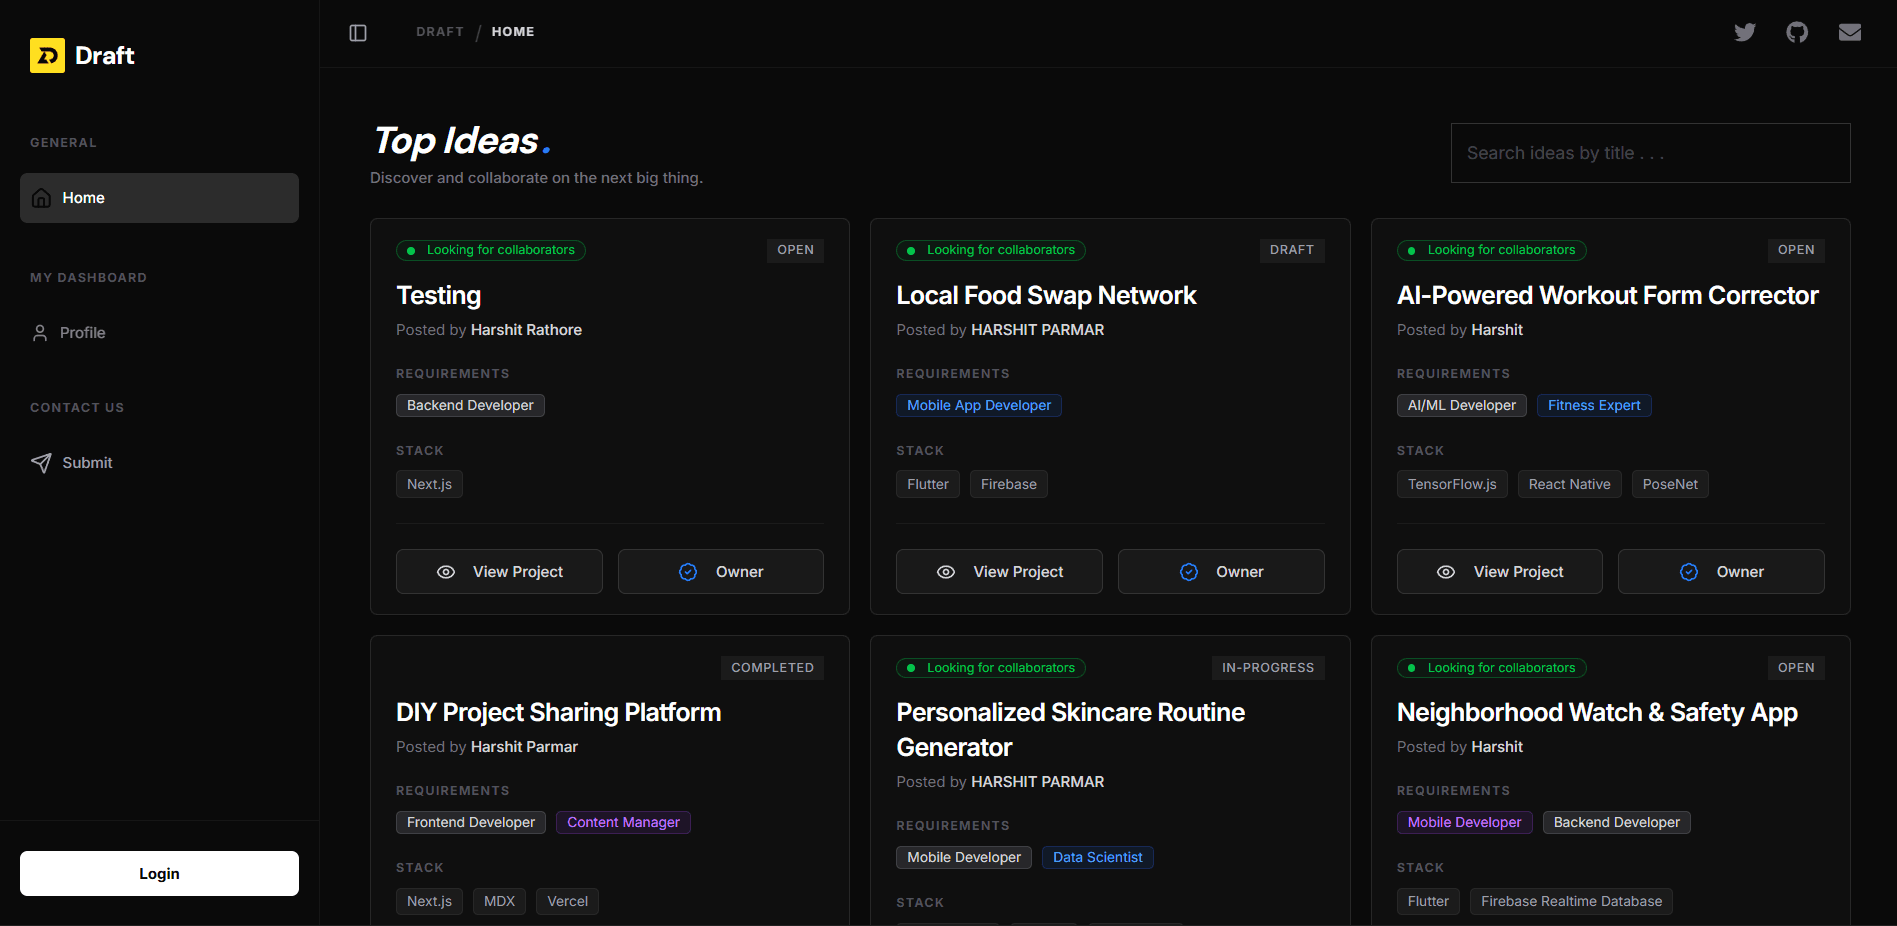Click Owner badge on Local Food Swap Network
This screenshot has height=926, width=1897.
pos(1220,572)
